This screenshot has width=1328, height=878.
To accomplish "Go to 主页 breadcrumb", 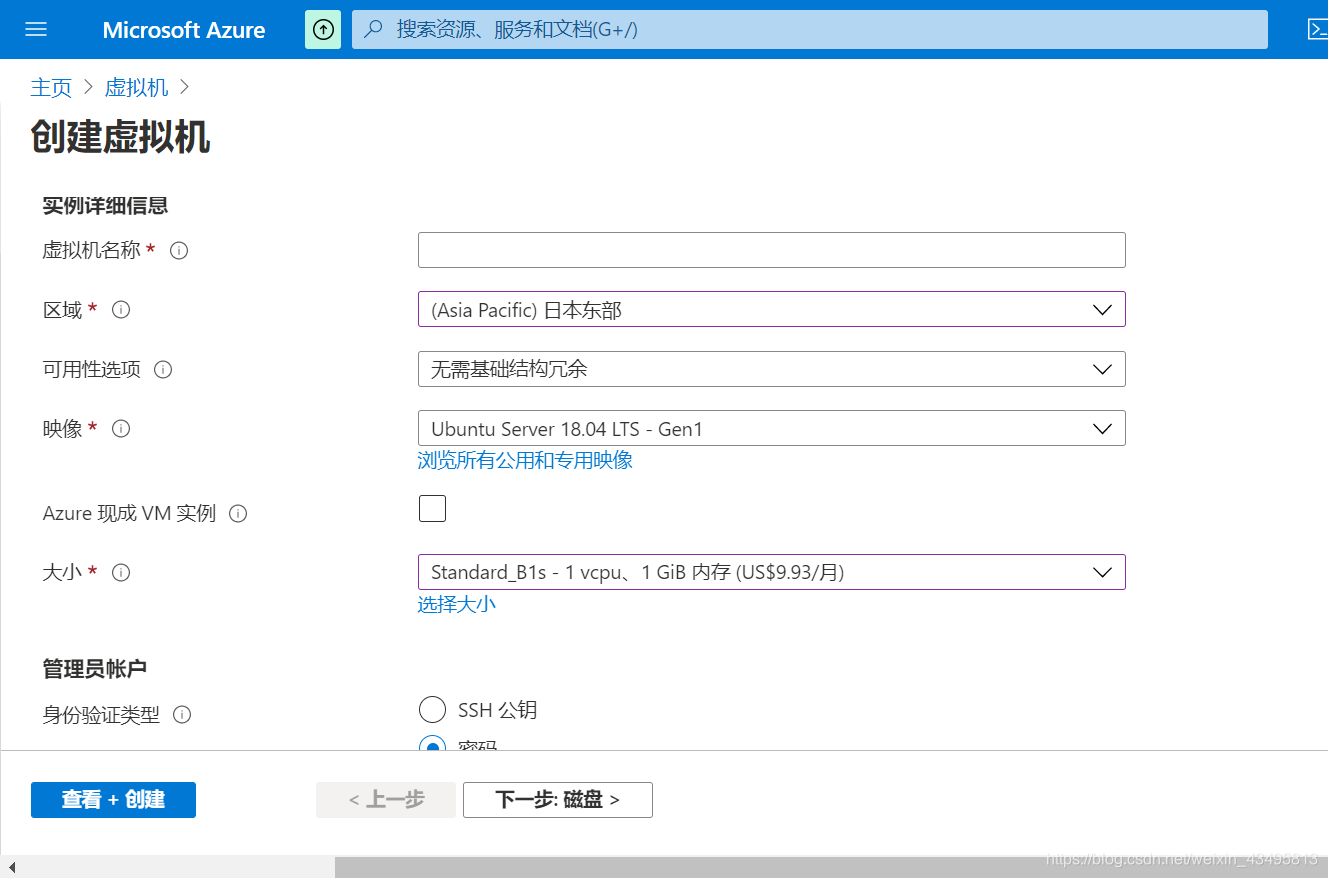I will 51,88.
